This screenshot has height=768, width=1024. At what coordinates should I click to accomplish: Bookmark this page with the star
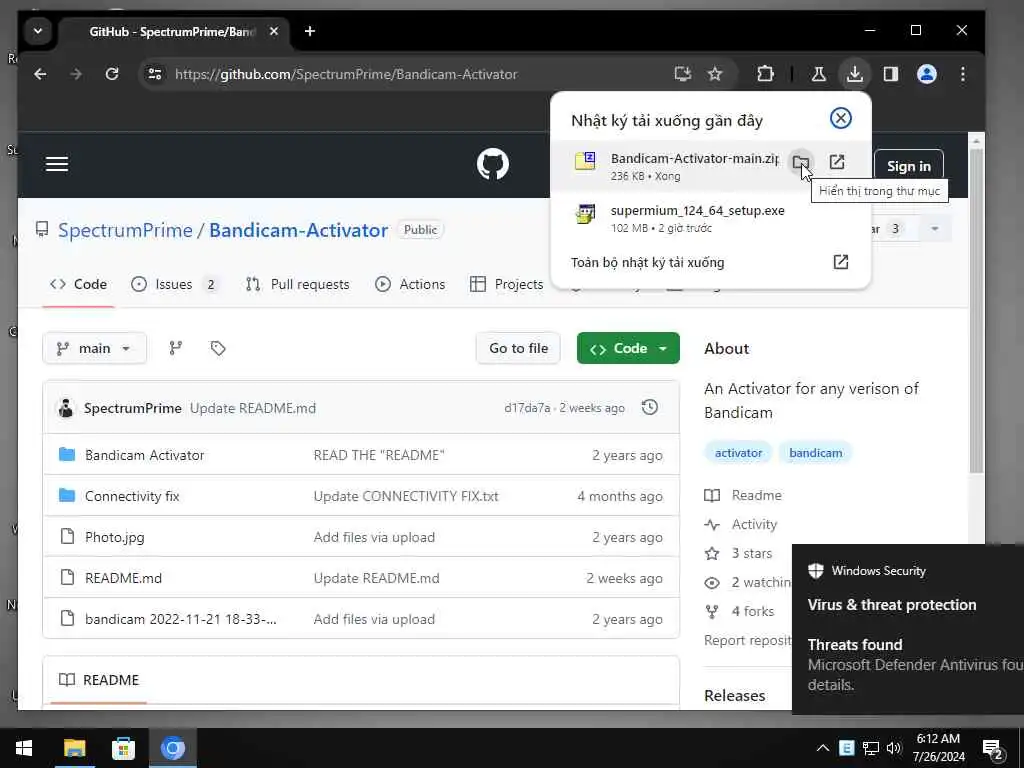[x=715, y=74]
